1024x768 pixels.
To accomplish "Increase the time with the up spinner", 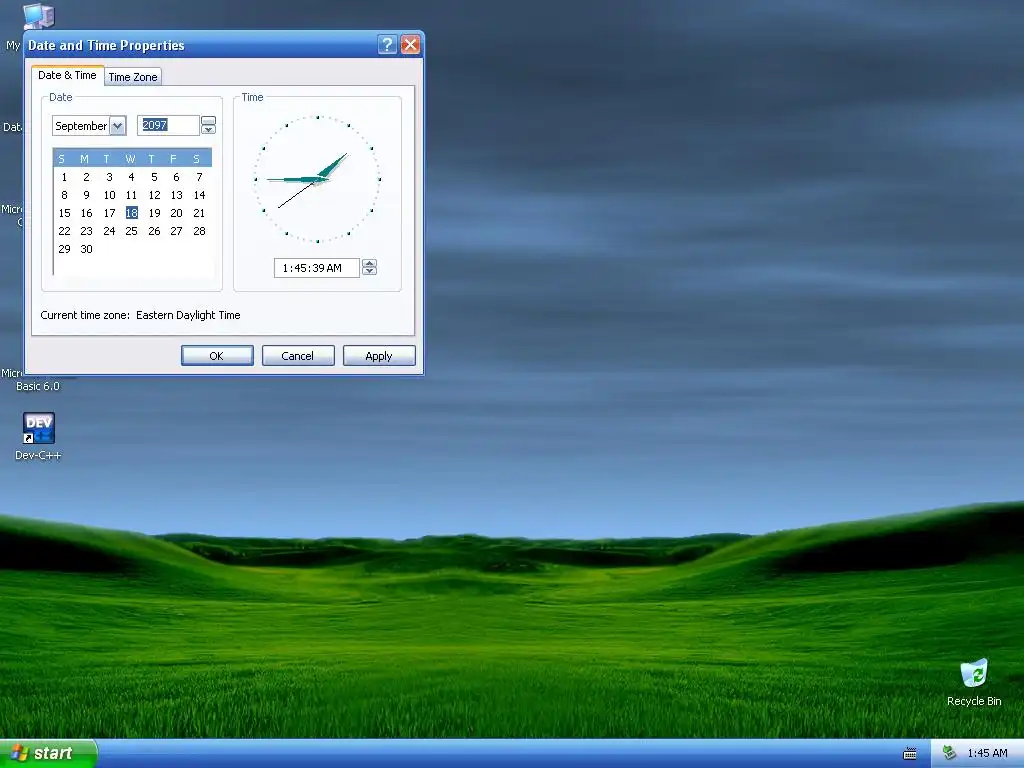I will [369, 263].
